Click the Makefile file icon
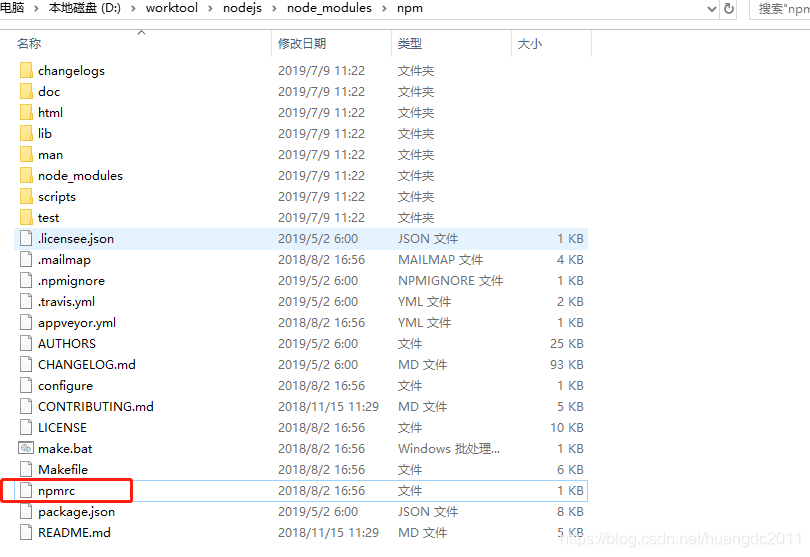Image resolution: width=810 pixels, height=557 pixels. [x=26, y=469]
